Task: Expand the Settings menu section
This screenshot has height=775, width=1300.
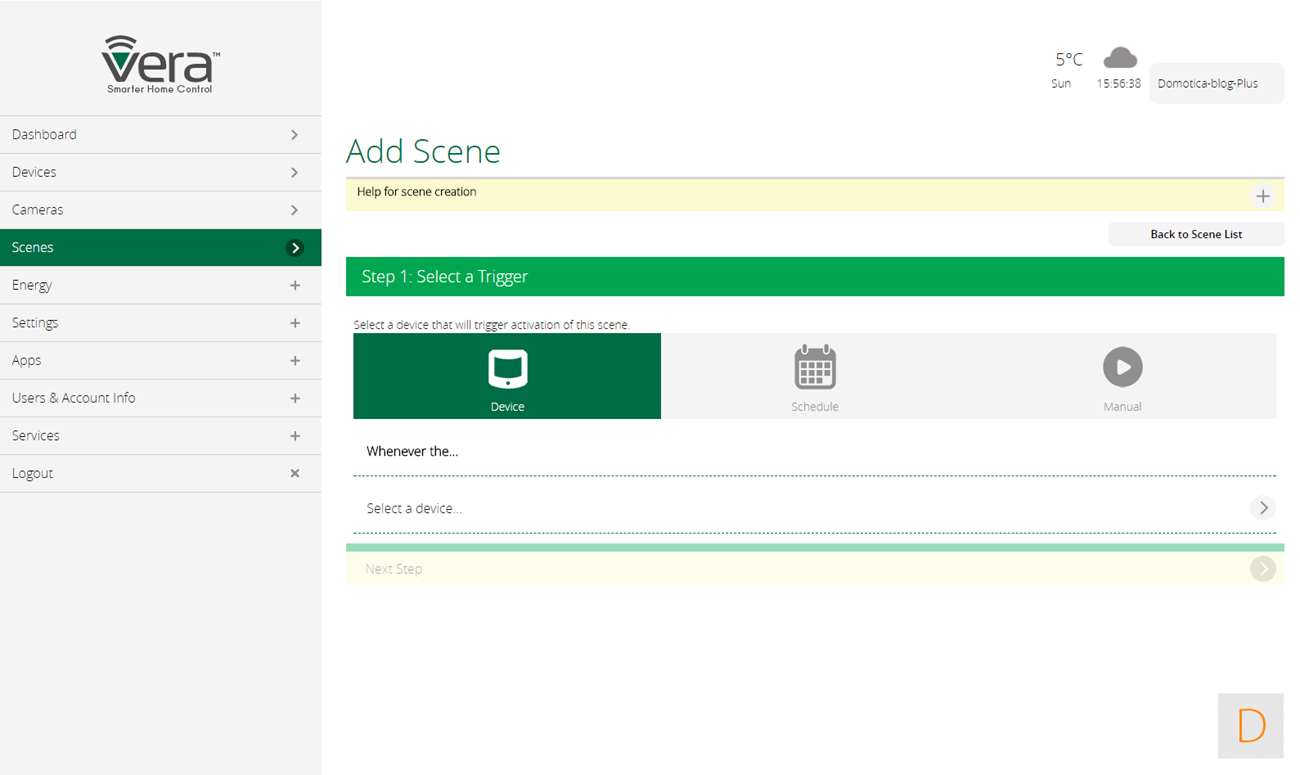Action: [294, 323]
